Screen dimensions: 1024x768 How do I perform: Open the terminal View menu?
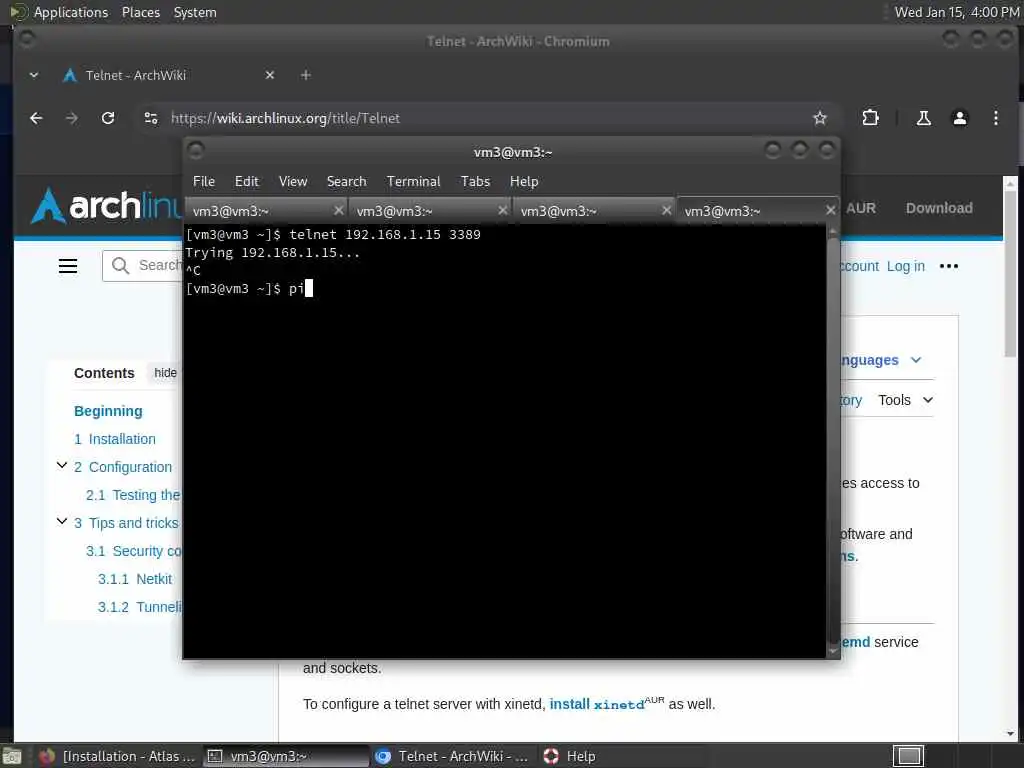293,182
